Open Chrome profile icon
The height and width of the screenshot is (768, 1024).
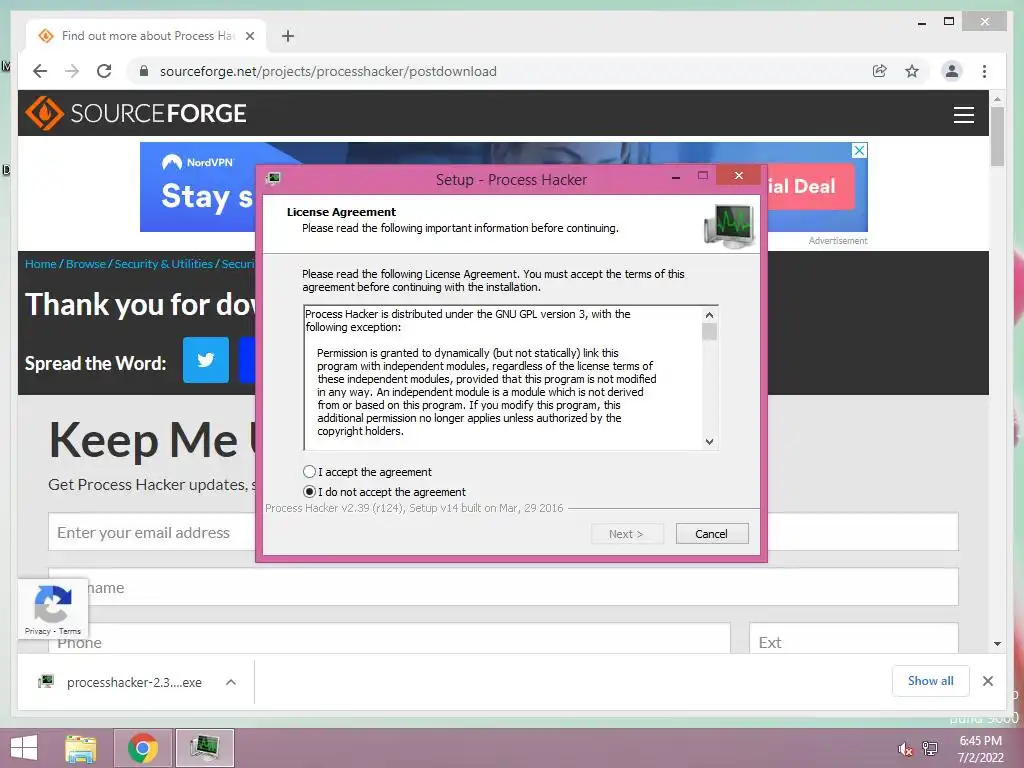tap(952, 71)
